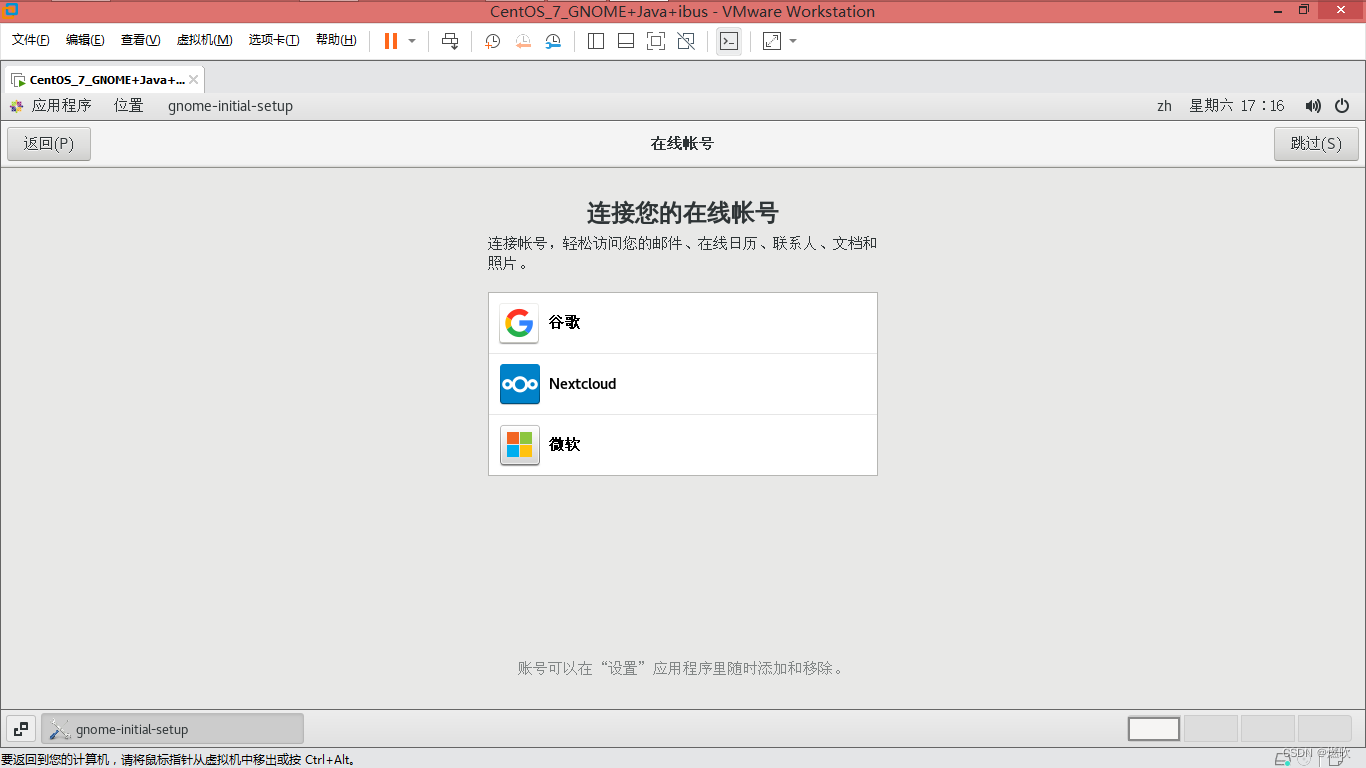
Task: Click the 账号可以在“设置”应用程序里随时添加和移除 note
Action: coord(682,668)
